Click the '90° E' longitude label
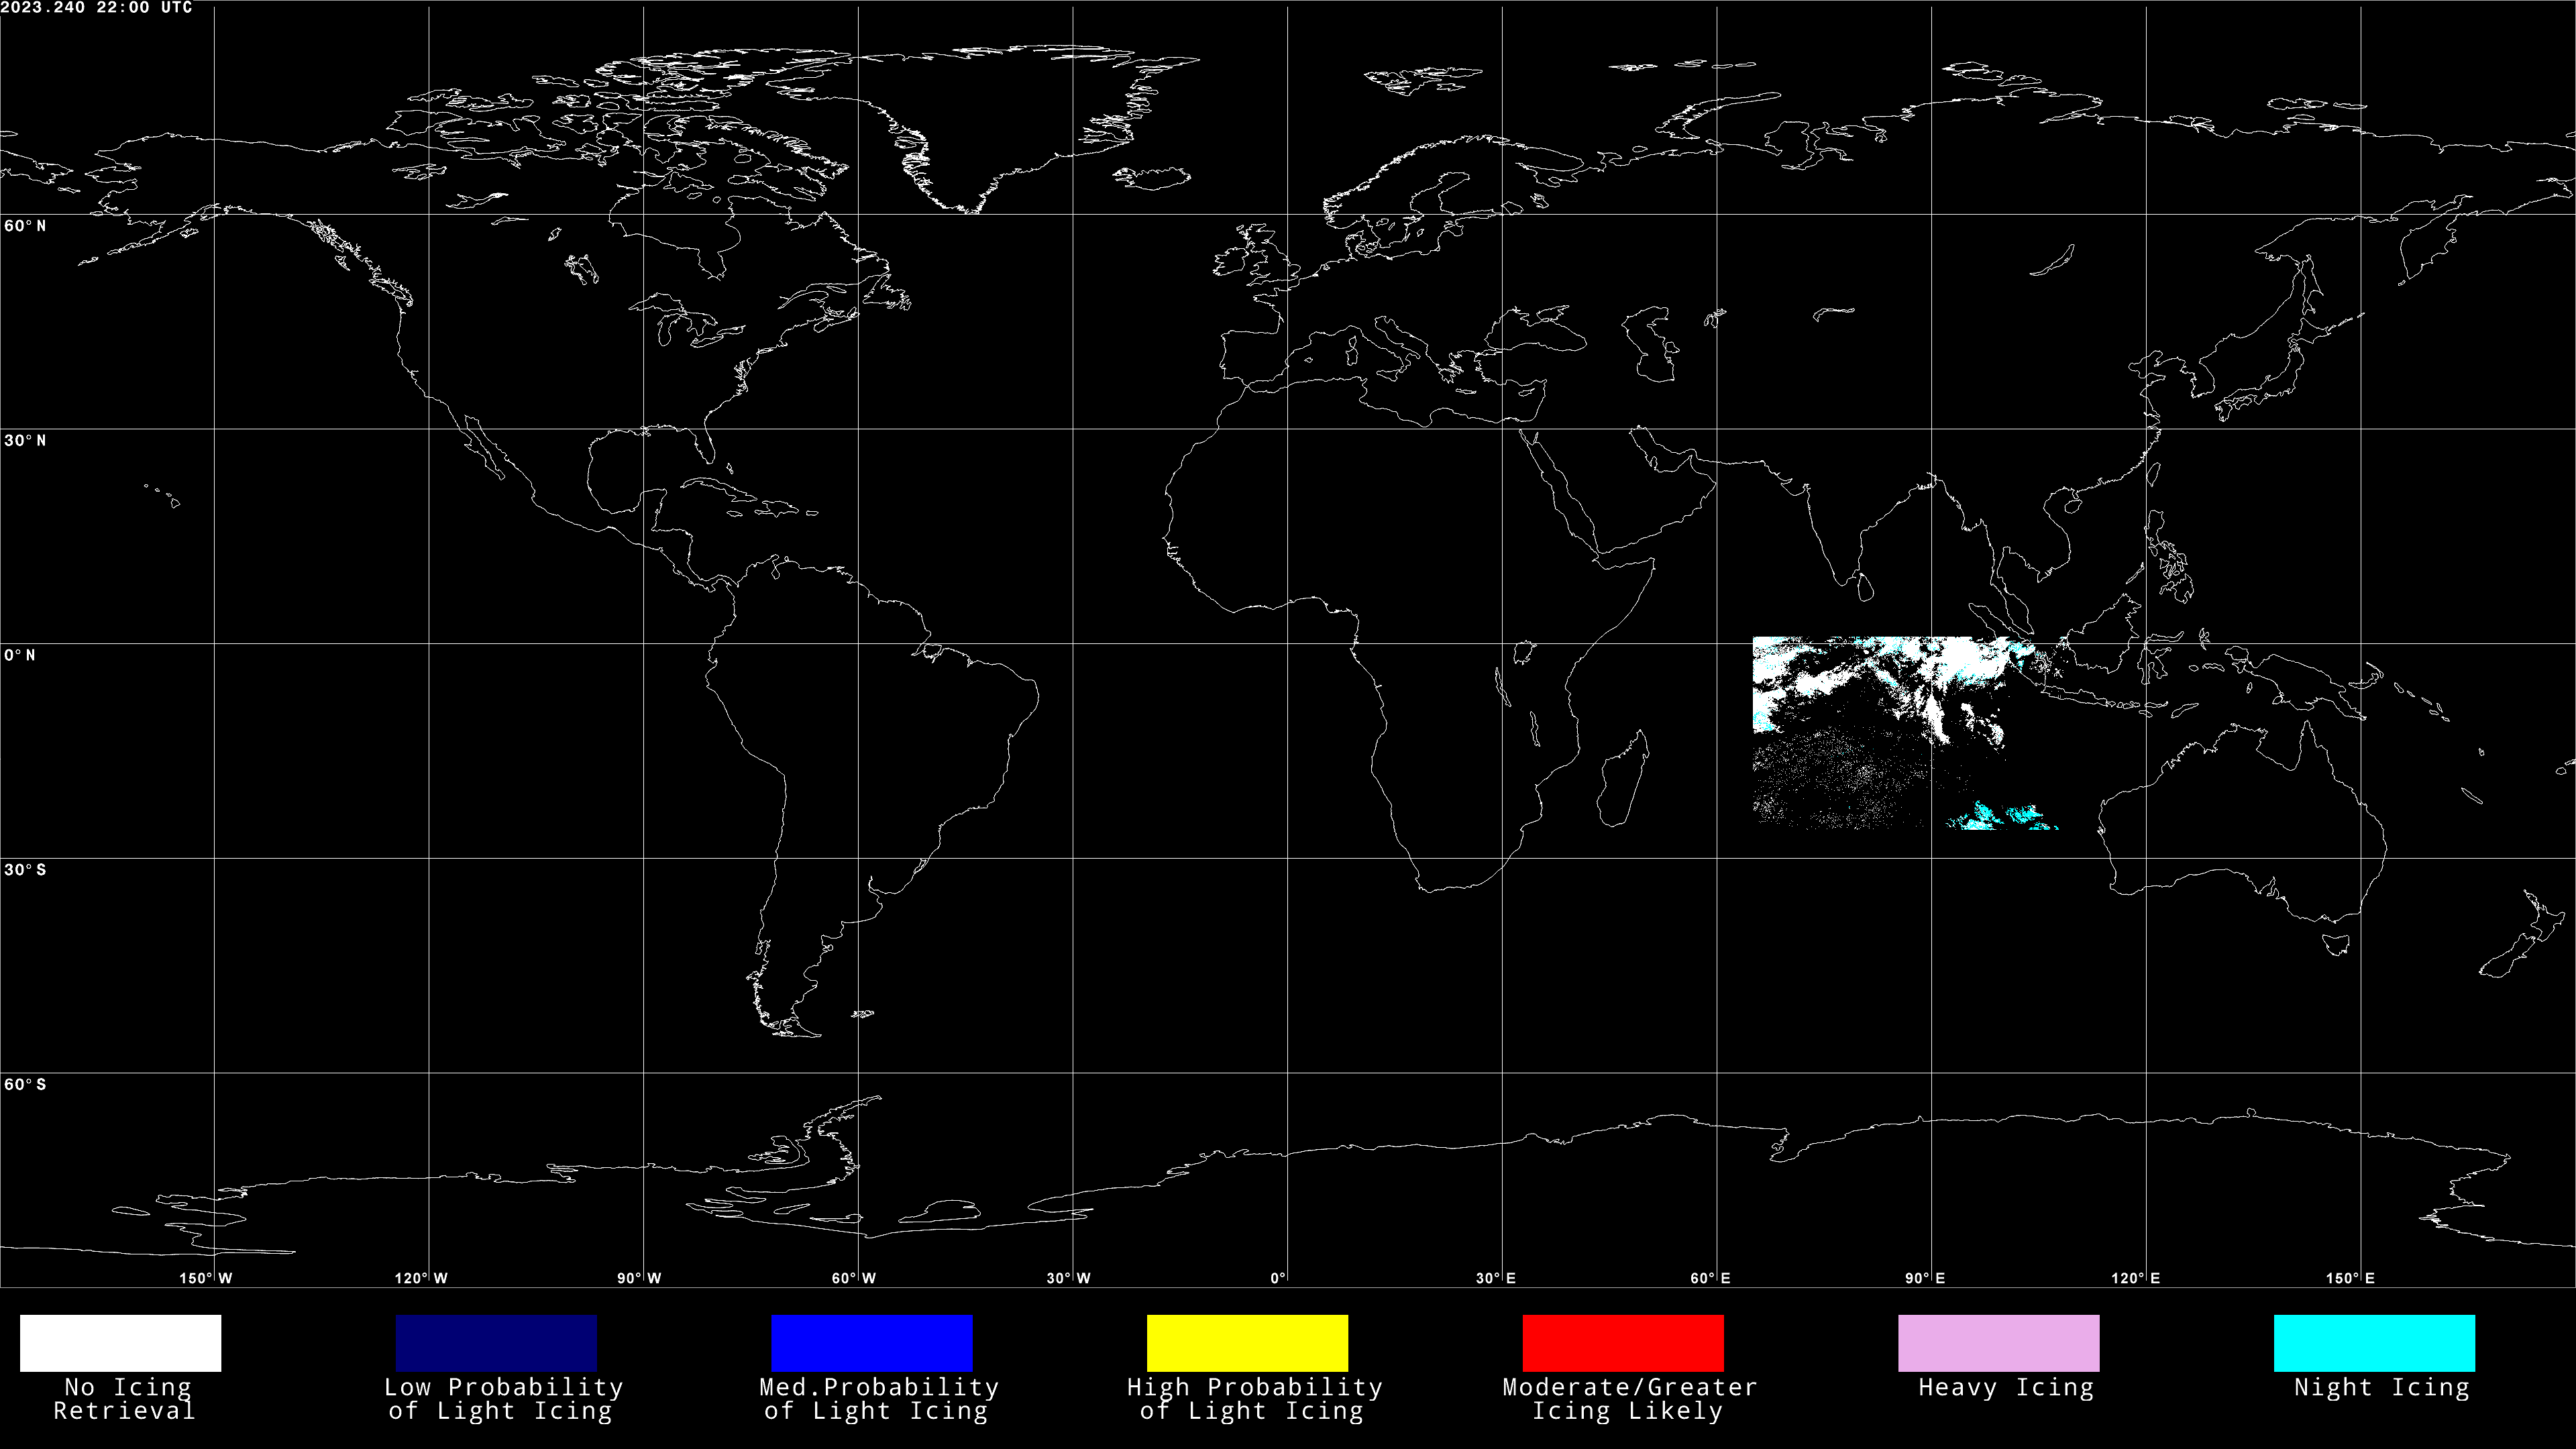Screen dimensions: 2576x1449 pos(1925,1278)
